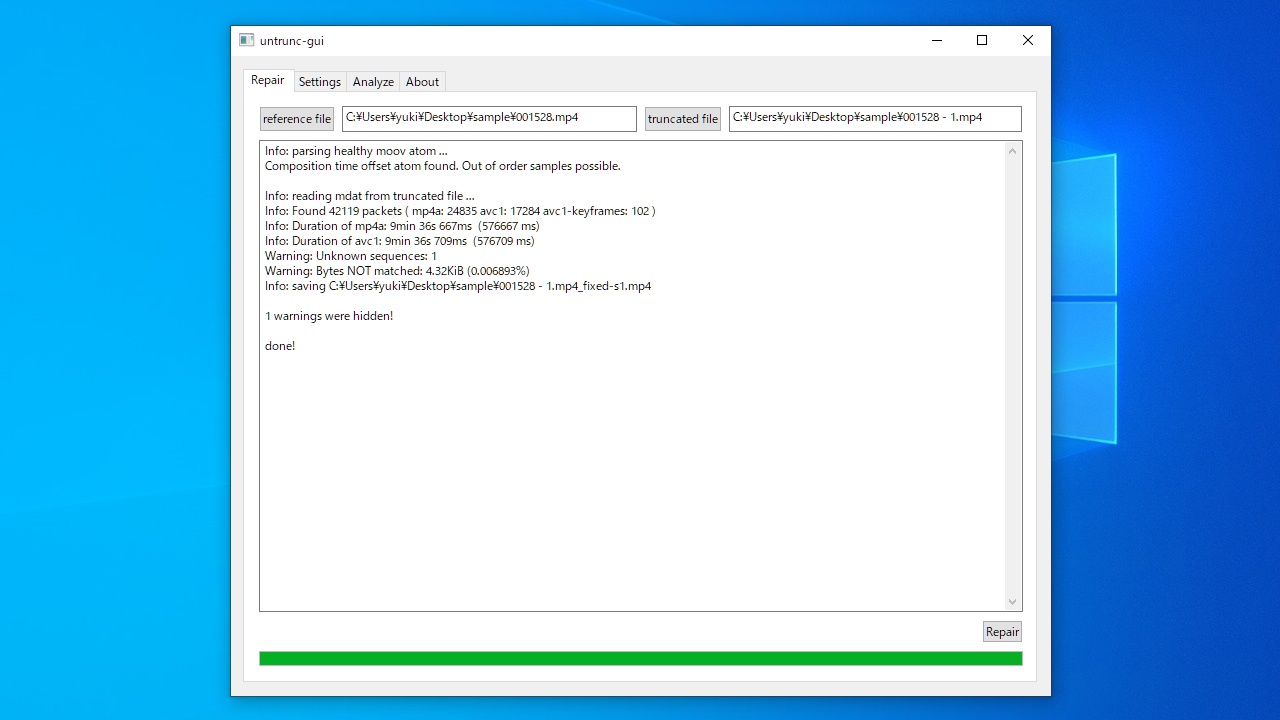
Task: Open the Analyze tab
Action: [373, 82]
